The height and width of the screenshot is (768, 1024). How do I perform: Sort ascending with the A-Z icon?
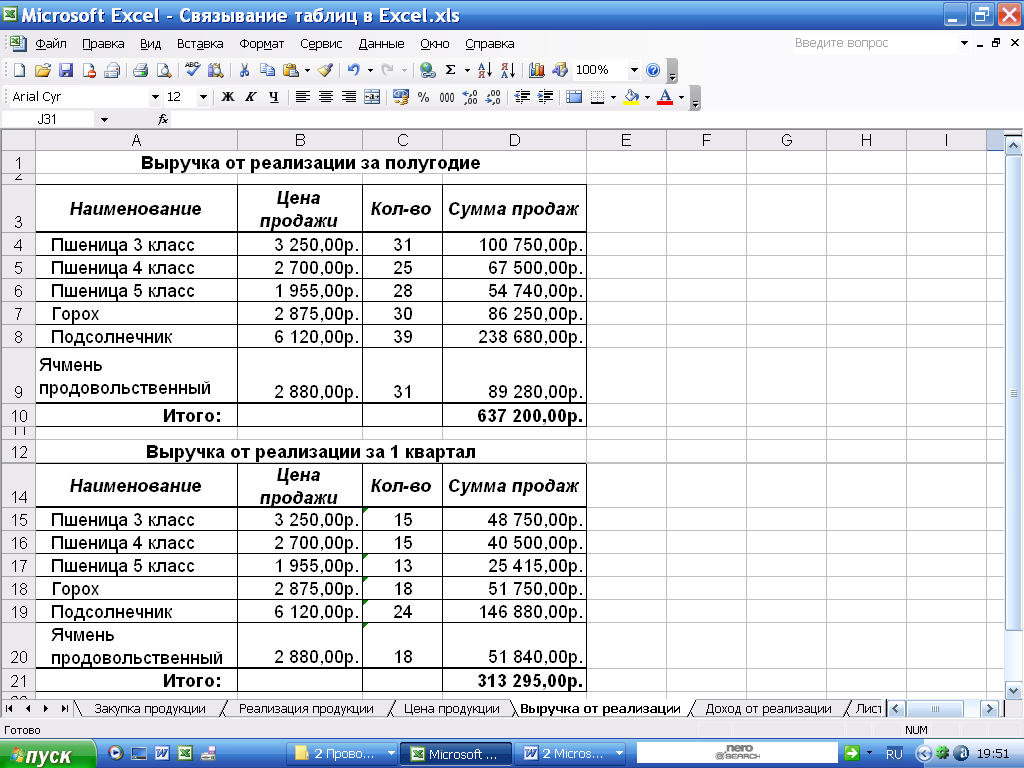(x=485, y=70)
